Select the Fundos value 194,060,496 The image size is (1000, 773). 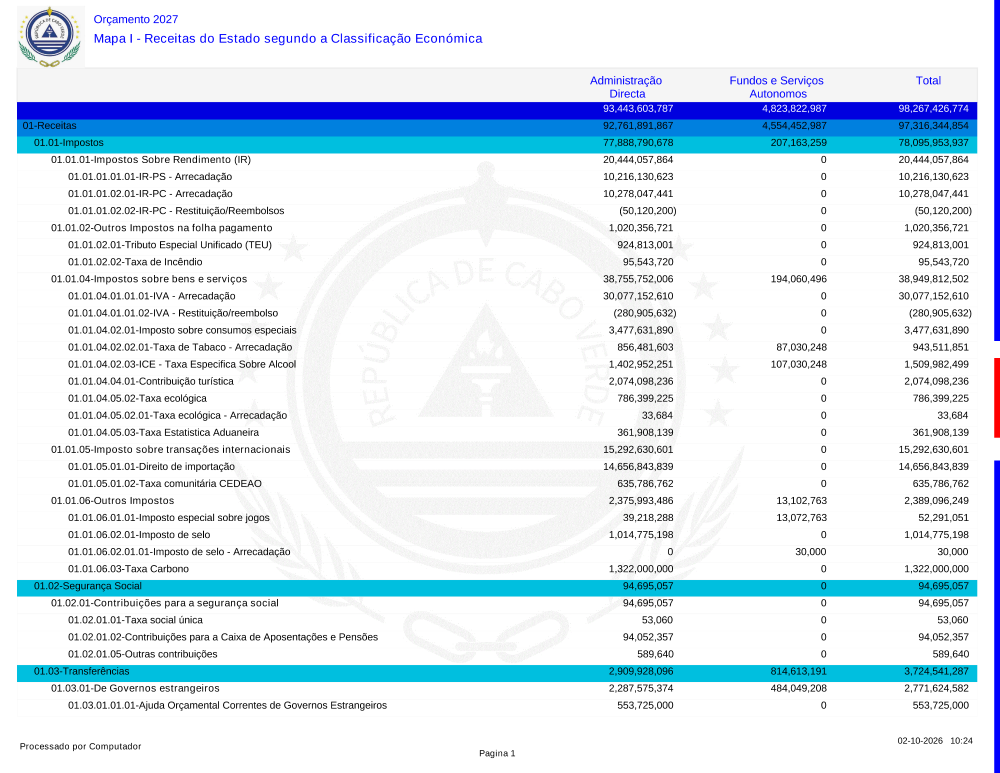[798, 279]
